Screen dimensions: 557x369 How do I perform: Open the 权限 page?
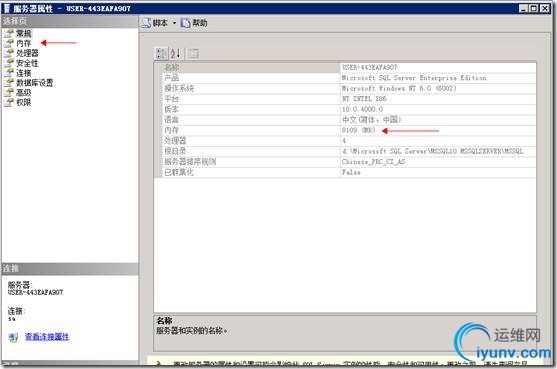pyautogui.click(x=24, y=103)
